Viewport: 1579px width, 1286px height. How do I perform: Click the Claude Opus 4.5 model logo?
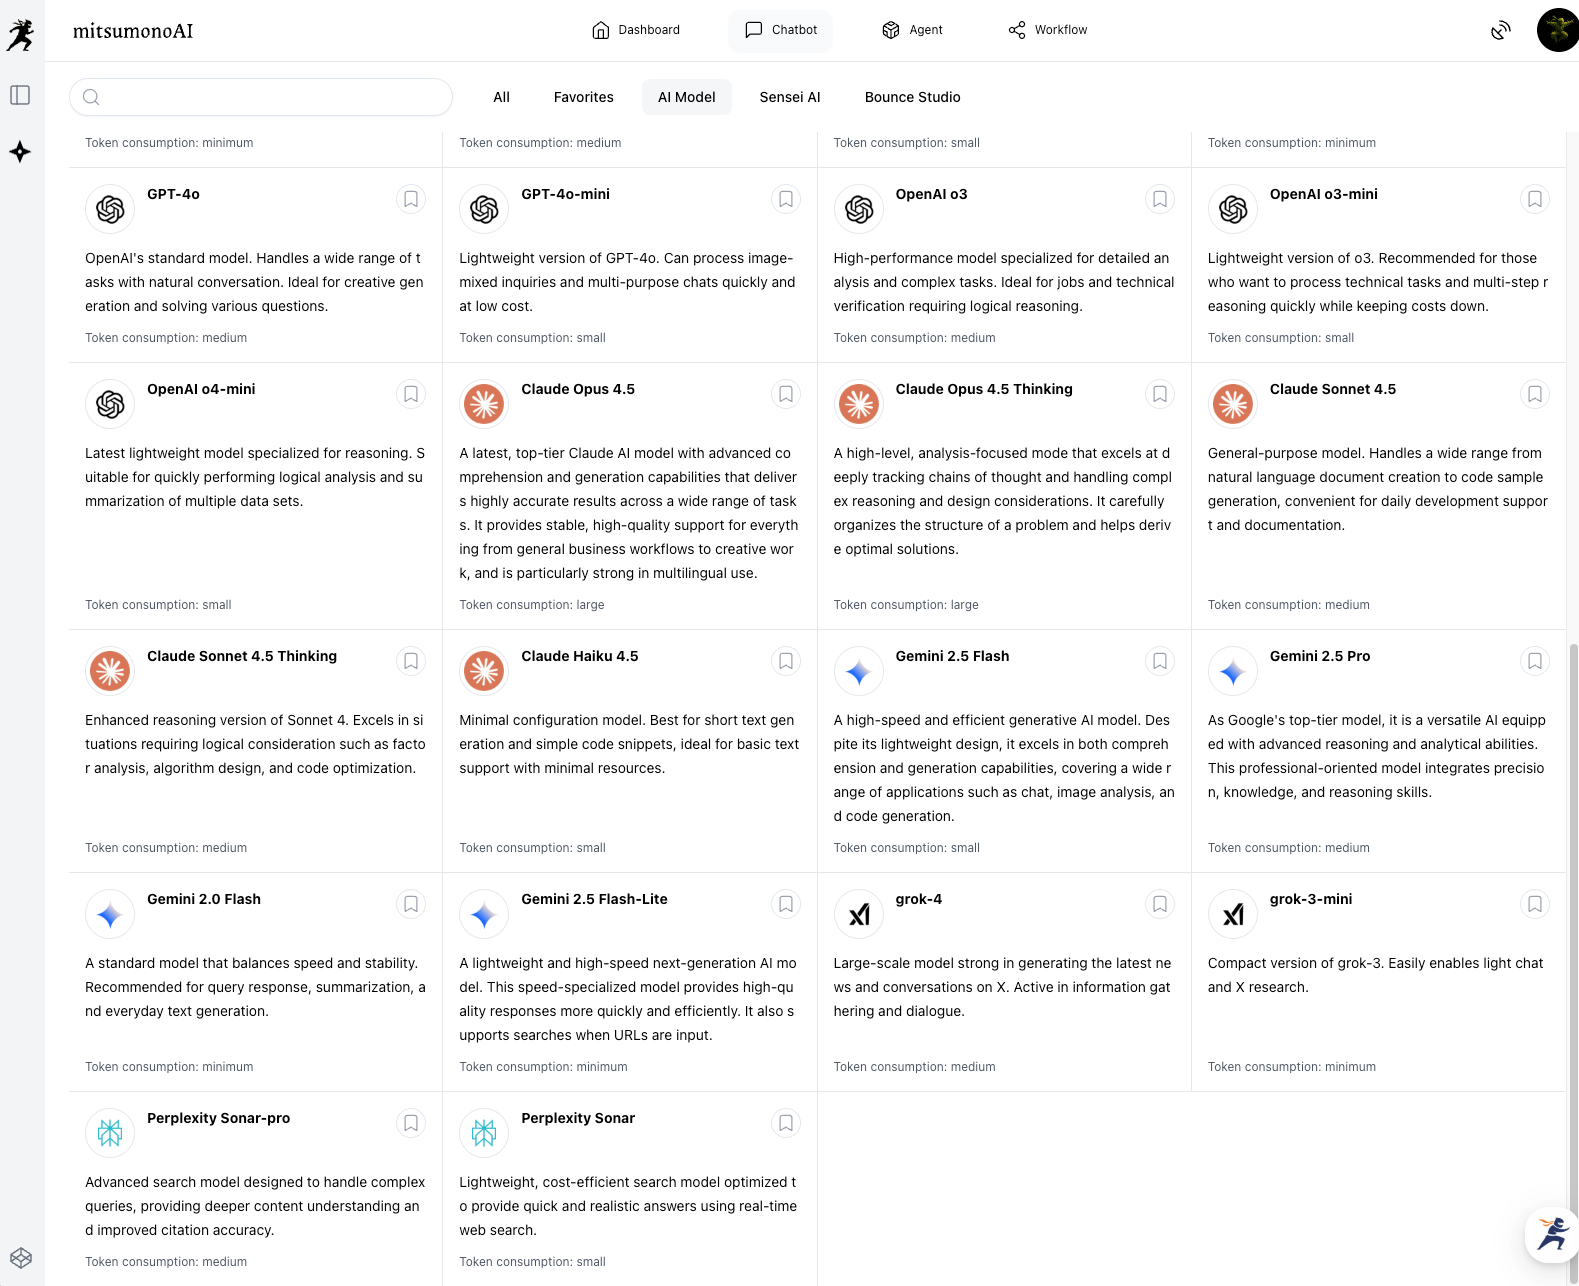(x=484, y=404)
